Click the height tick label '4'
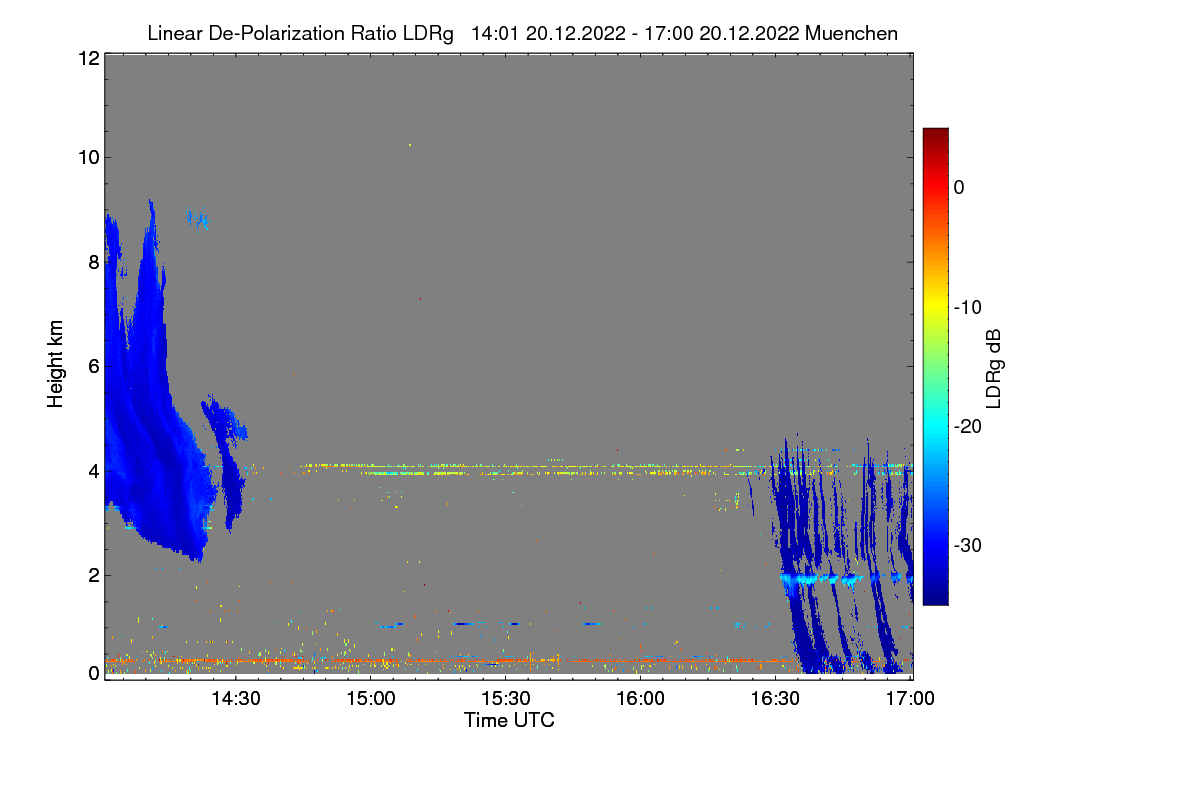Viewport: 1200px width, 800px height. [93, 470]
